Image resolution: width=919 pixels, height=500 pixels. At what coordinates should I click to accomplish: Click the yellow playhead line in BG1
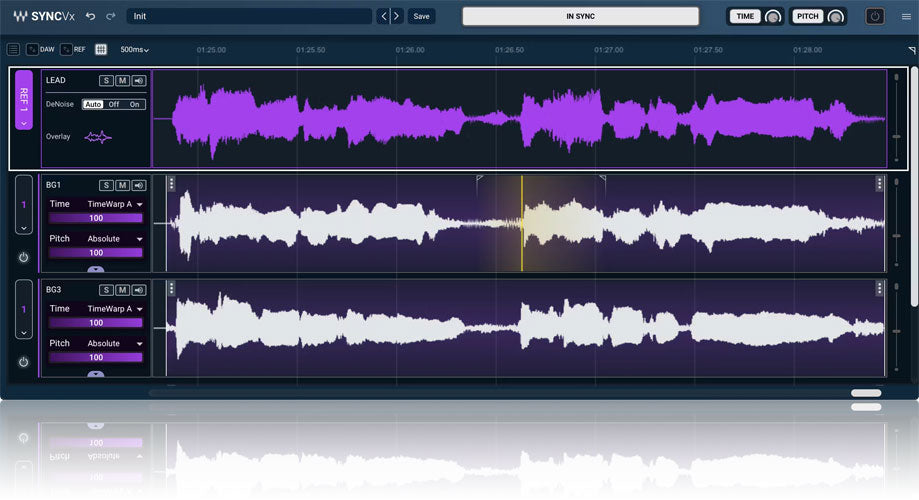[x=522, y=223]
